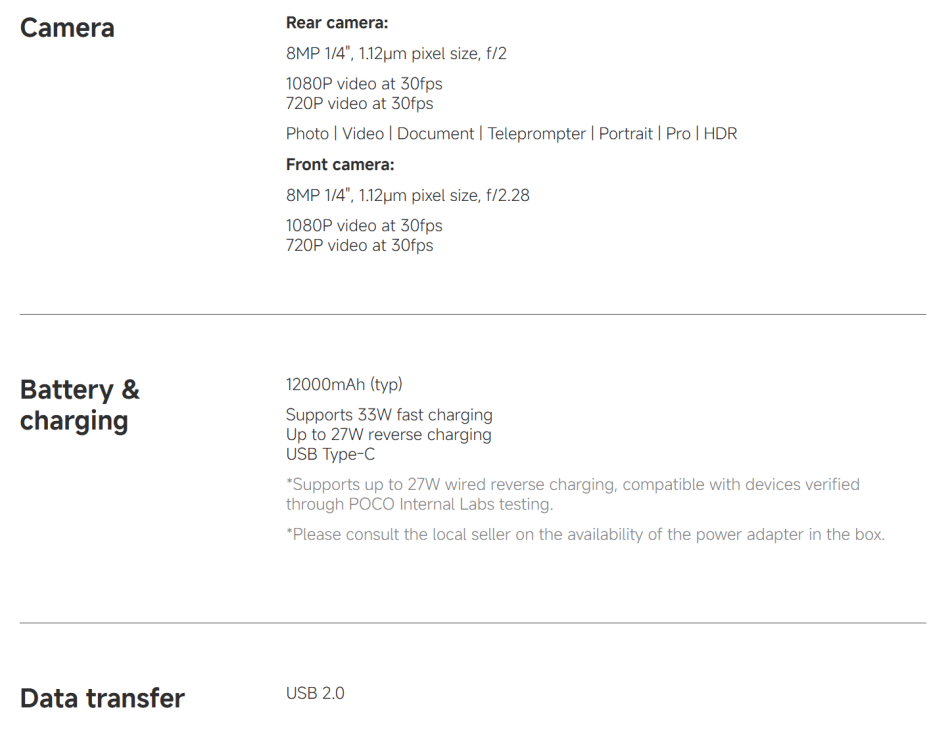Click the "Battery & charging" section heading
Image resolution: width=950 pixels, height=733 pixels.
click(80, 404)
